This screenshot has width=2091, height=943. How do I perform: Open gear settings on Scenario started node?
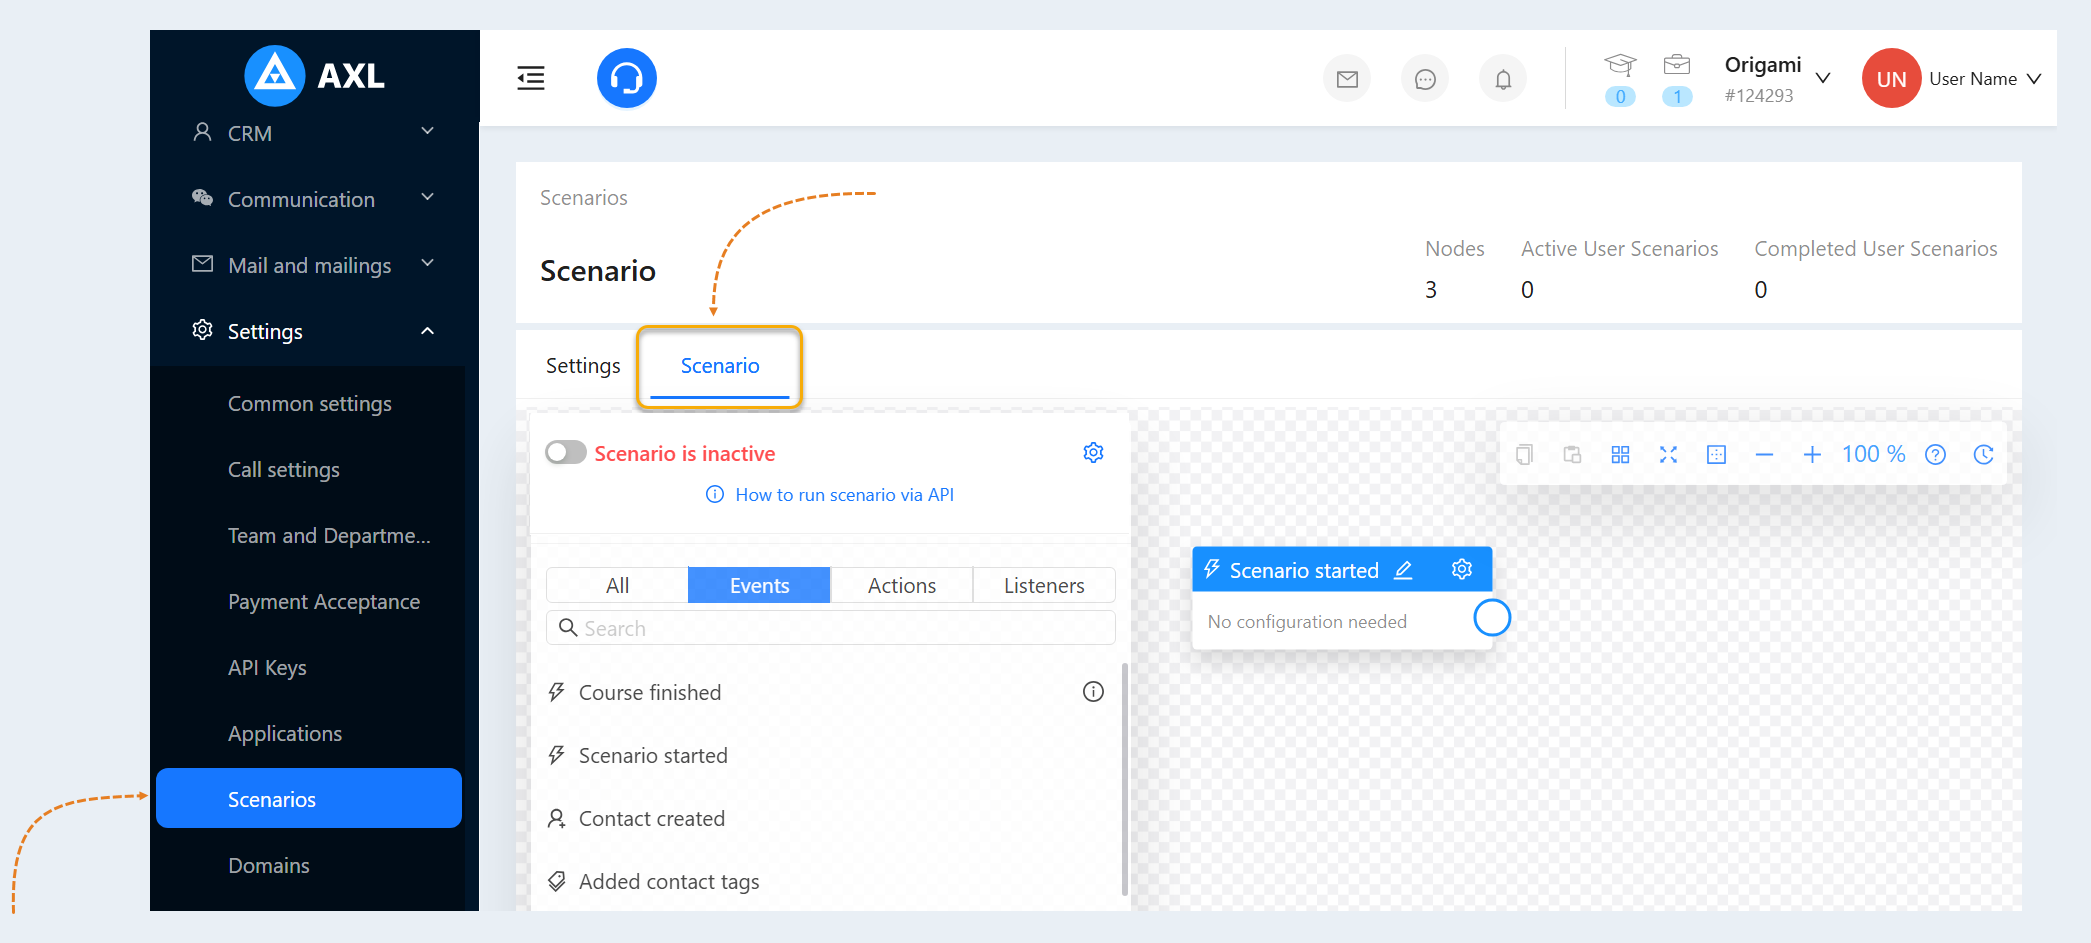pos(1462,569)
